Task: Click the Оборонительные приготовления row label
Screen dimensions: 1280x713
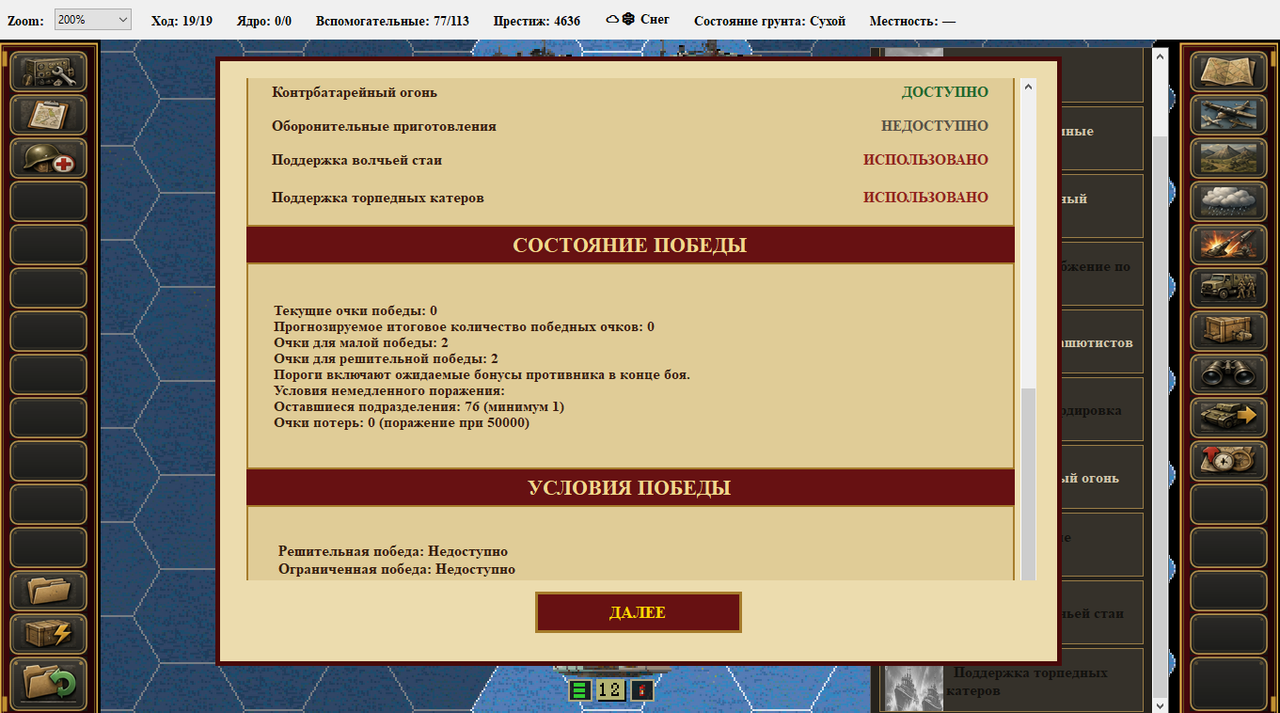Action: (x=384, y=126)
